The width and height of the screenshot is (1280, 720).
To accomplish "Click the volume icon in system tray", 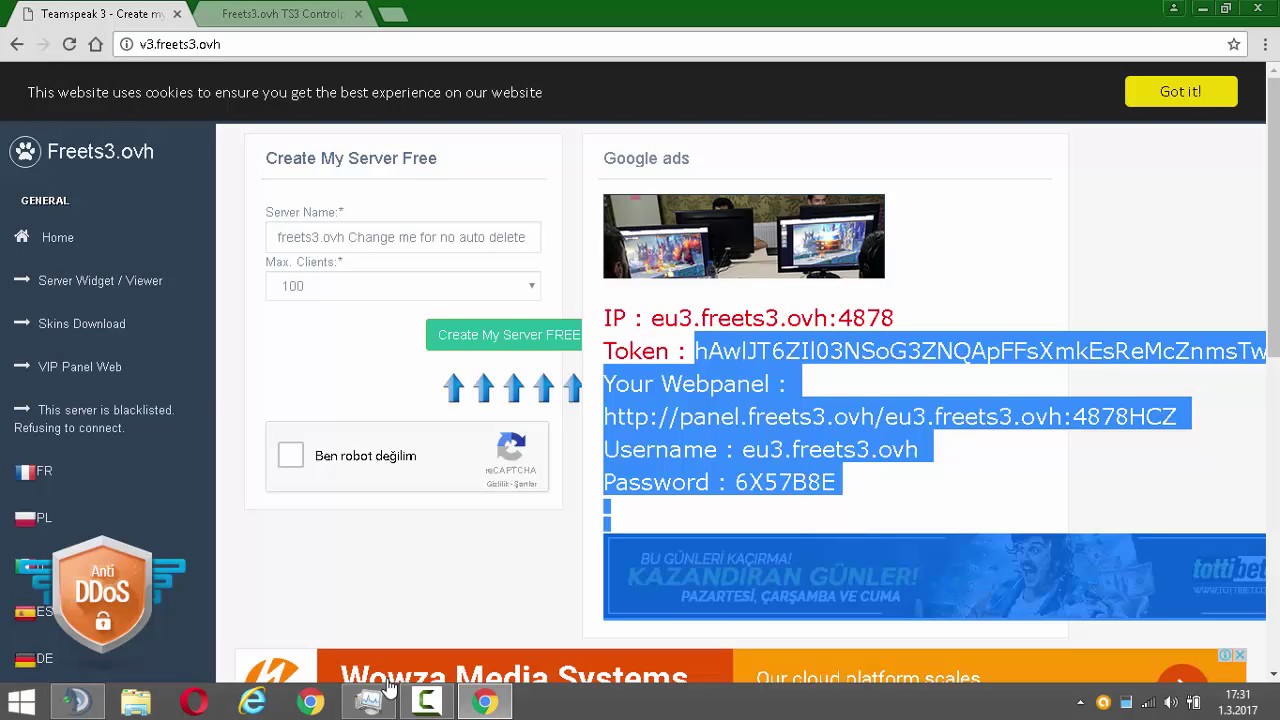I will [1171, 702].
